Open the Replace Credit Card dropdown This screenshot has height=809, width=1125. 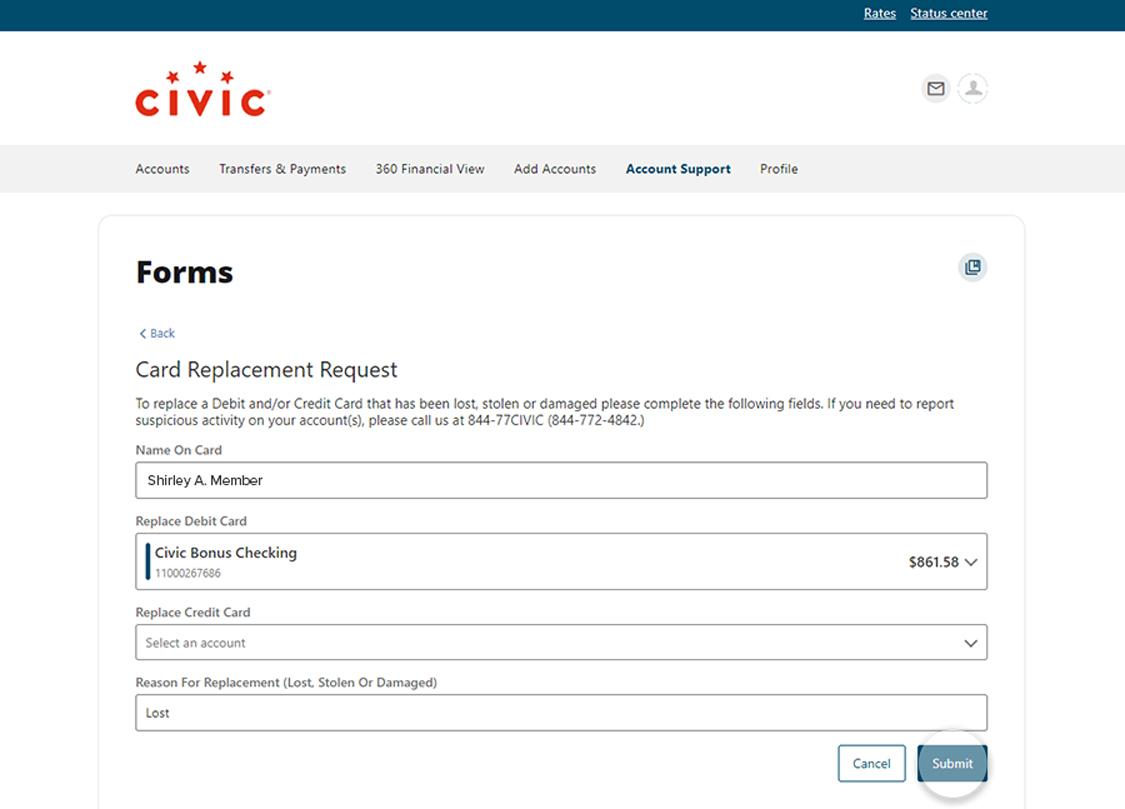point(561,643)
